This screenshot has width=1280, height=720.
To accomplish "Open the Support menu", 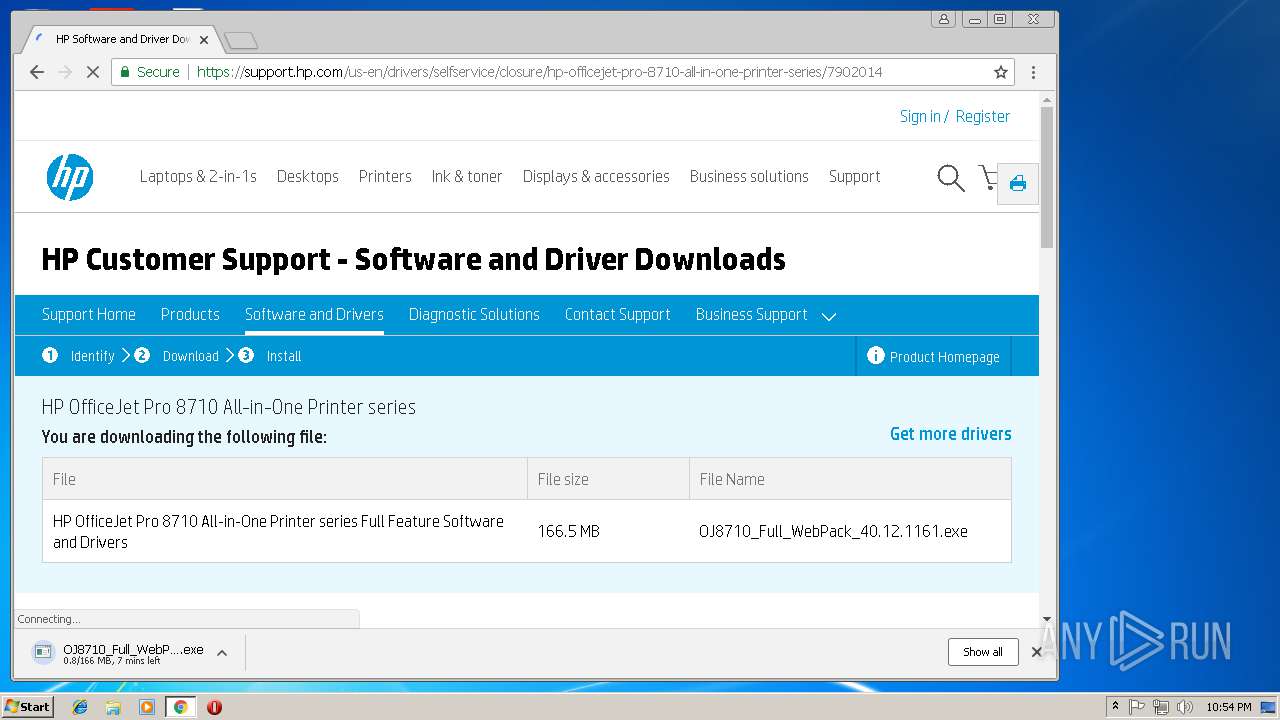I will pos(854,176).
